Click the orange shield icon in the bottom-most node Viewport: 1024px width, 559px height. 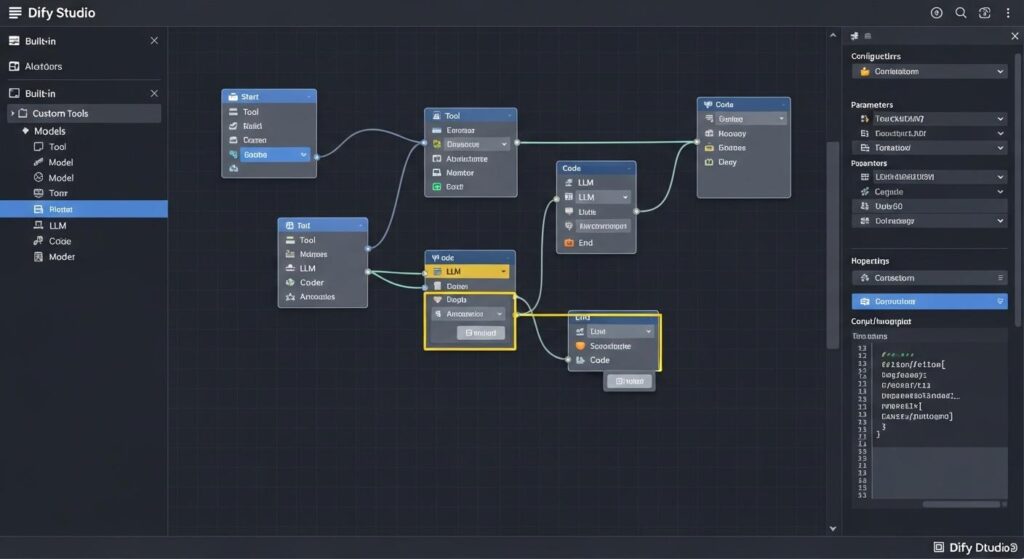click(579, 346)
